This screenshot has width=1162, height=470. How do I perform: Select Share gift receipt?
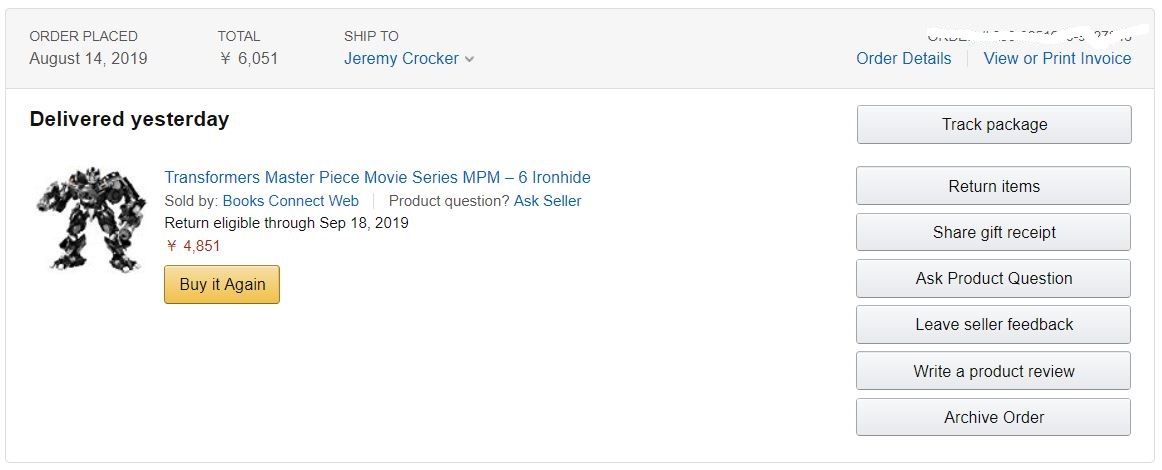pos(993,232)
